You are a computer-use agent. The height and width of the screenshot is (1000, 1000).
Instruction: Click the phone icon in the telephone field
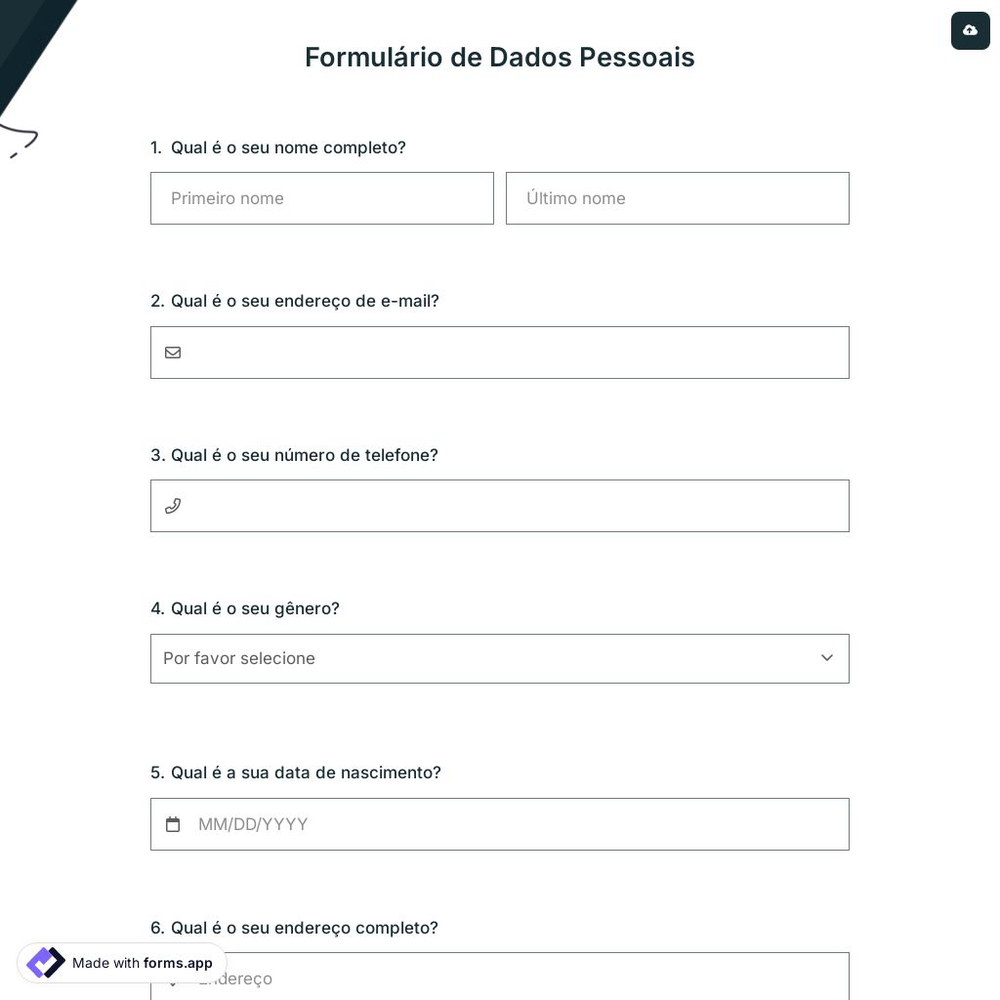pos(173,506)
